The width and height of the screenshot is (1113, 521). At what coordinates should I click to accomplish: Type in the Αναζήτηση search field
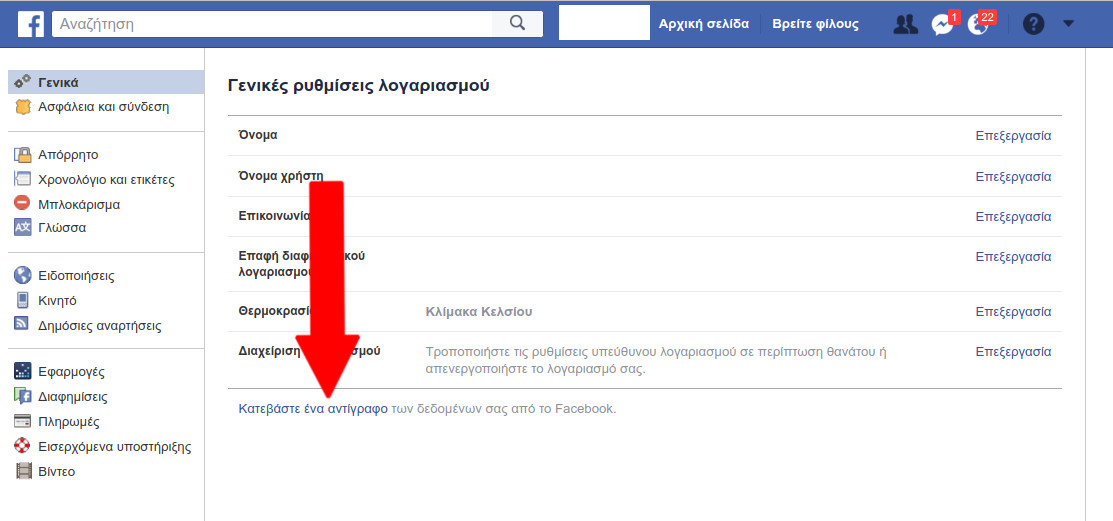point(272,24)
